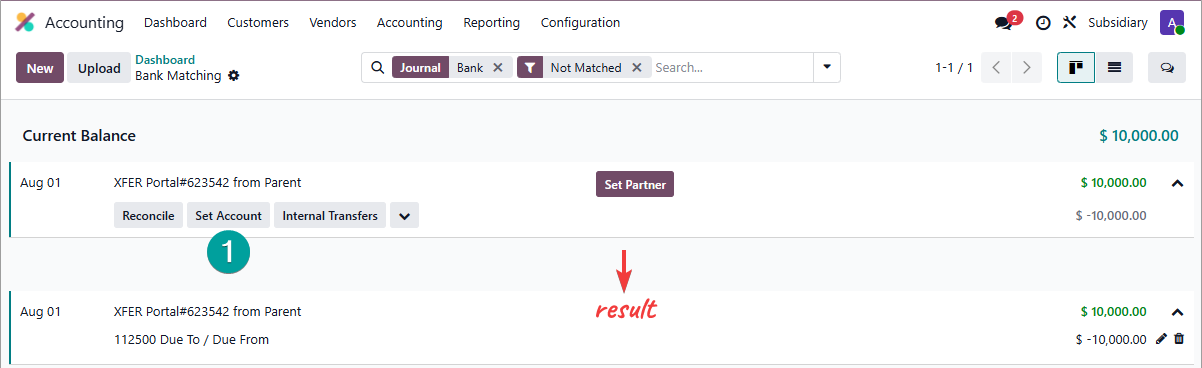Remove the Not Matched filter
Screen dimensions: 1202x368
click(x=636, y=68)
